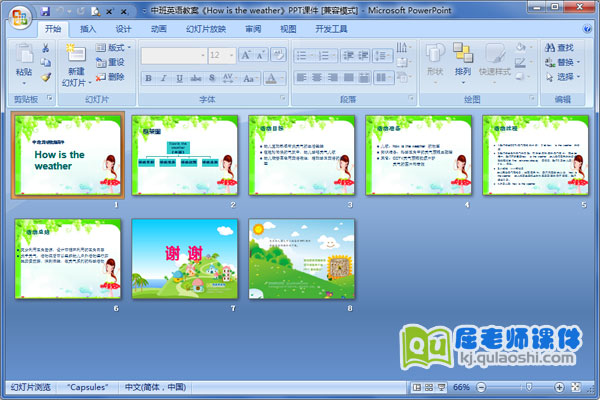Open the font size 12 dropdown

[x=232, y=56]
